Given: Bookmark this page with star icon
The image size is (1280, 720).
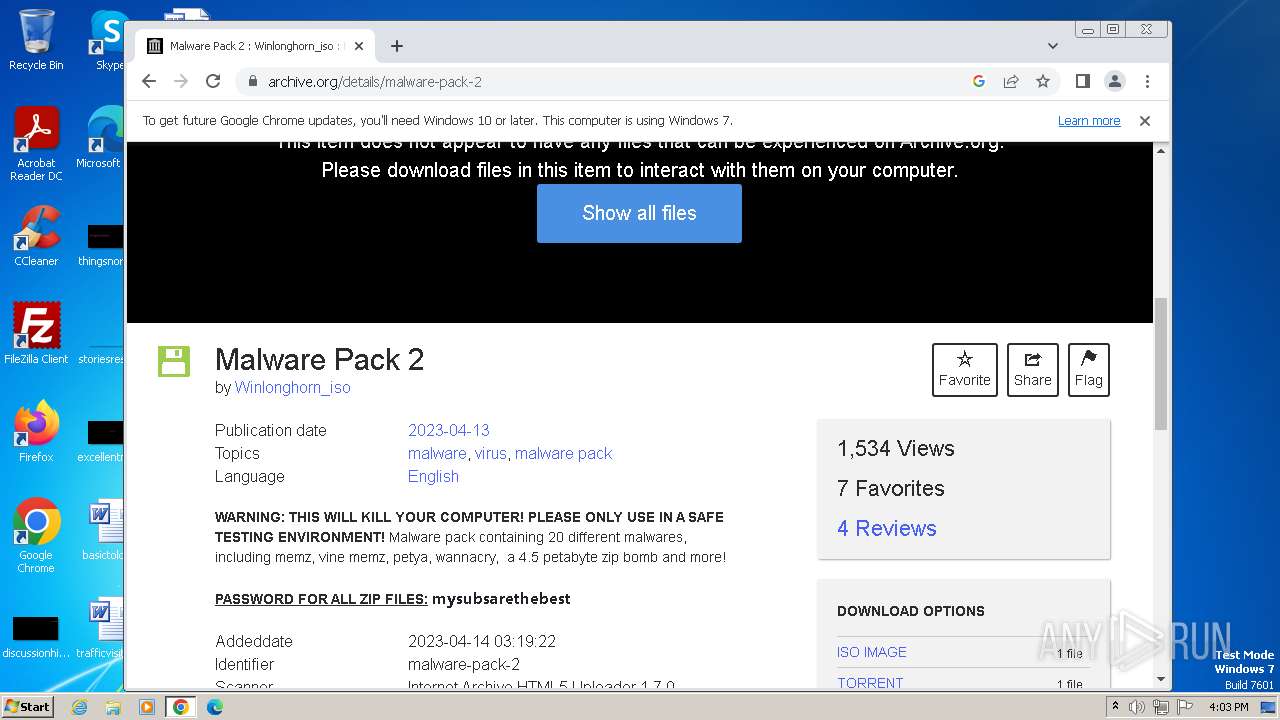Looking at the screenshot, I should pyautogui.click(x=1043, y=81).
